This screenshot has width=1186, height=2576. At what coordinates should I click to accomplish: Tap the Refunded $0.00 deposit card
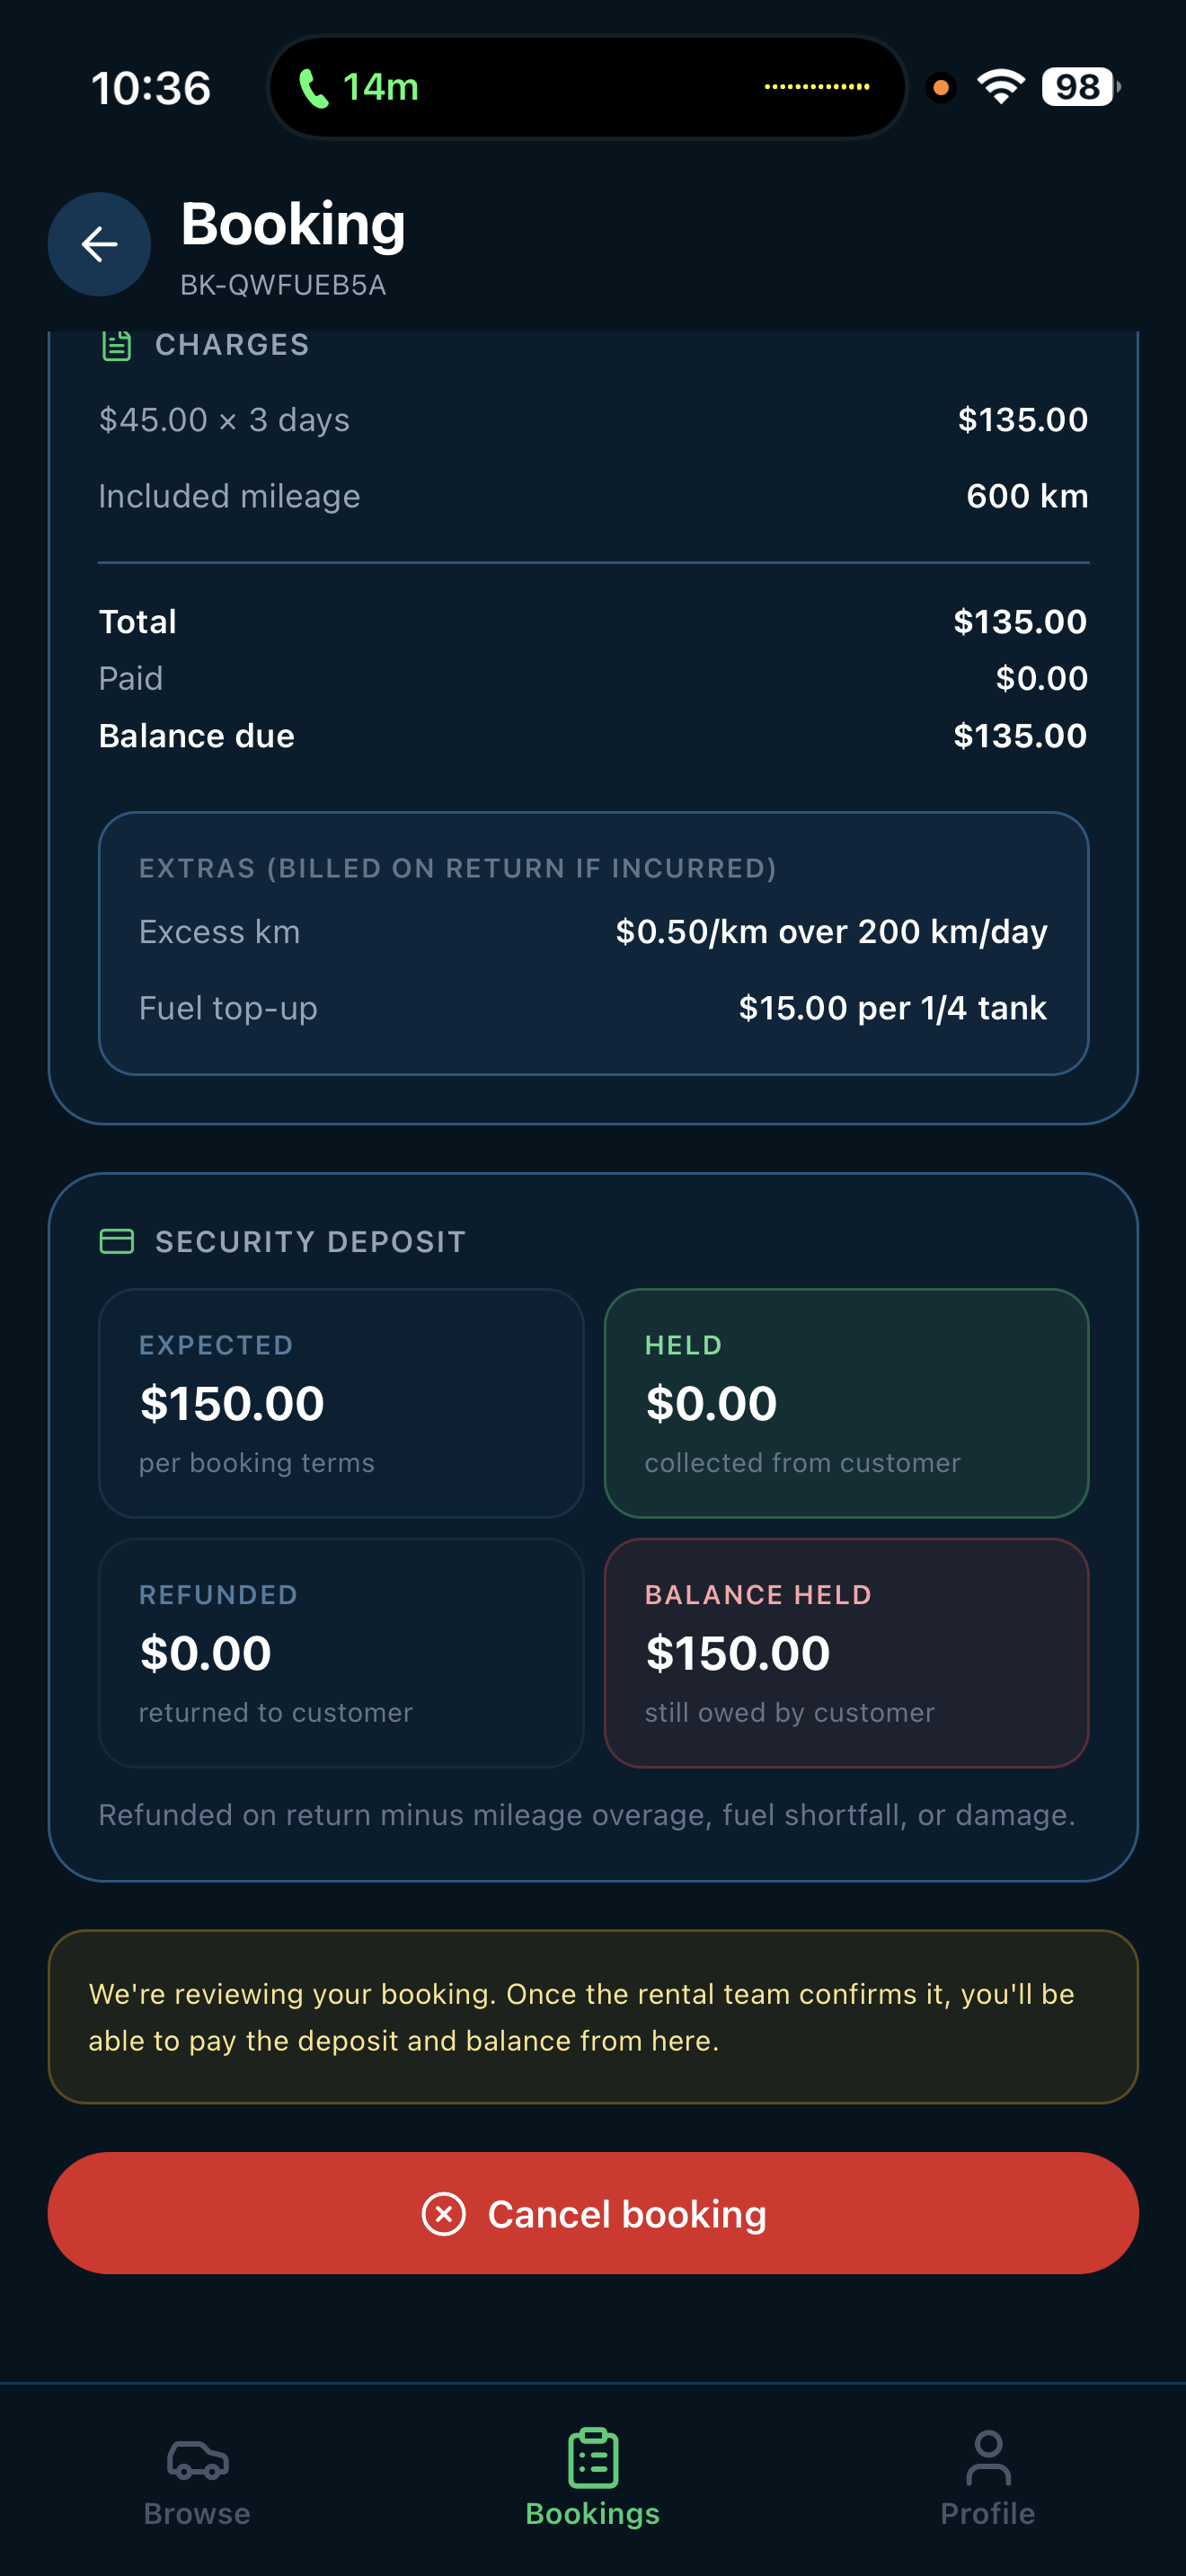(x=341, y=1652)
